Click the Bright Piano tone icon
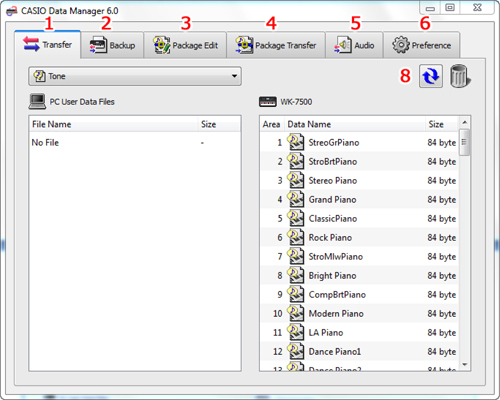This screenshot has width=500, height=400. coord(296,275)
